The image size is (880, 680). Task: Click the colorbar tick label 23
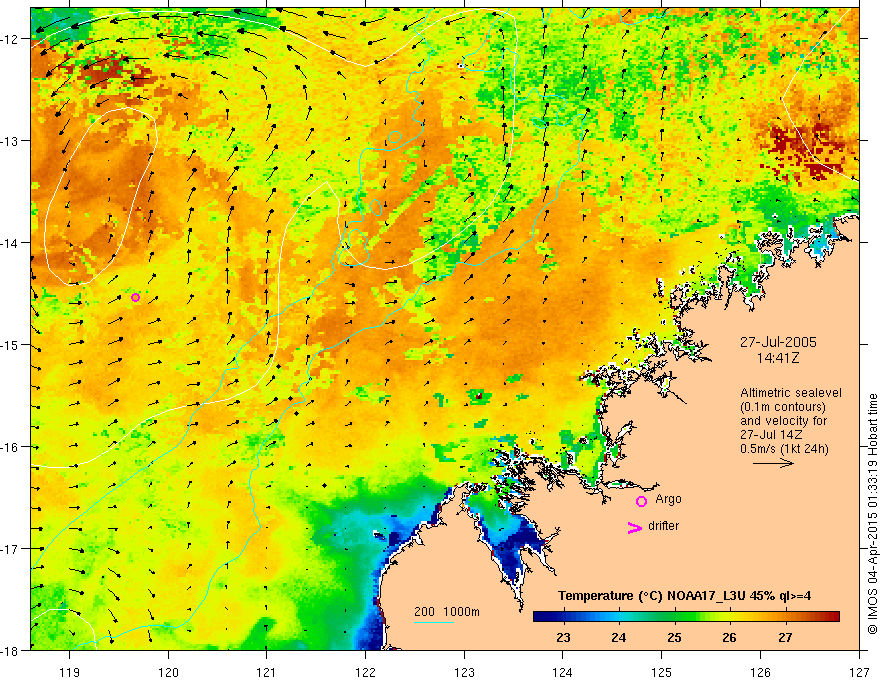tap(563, 637)
